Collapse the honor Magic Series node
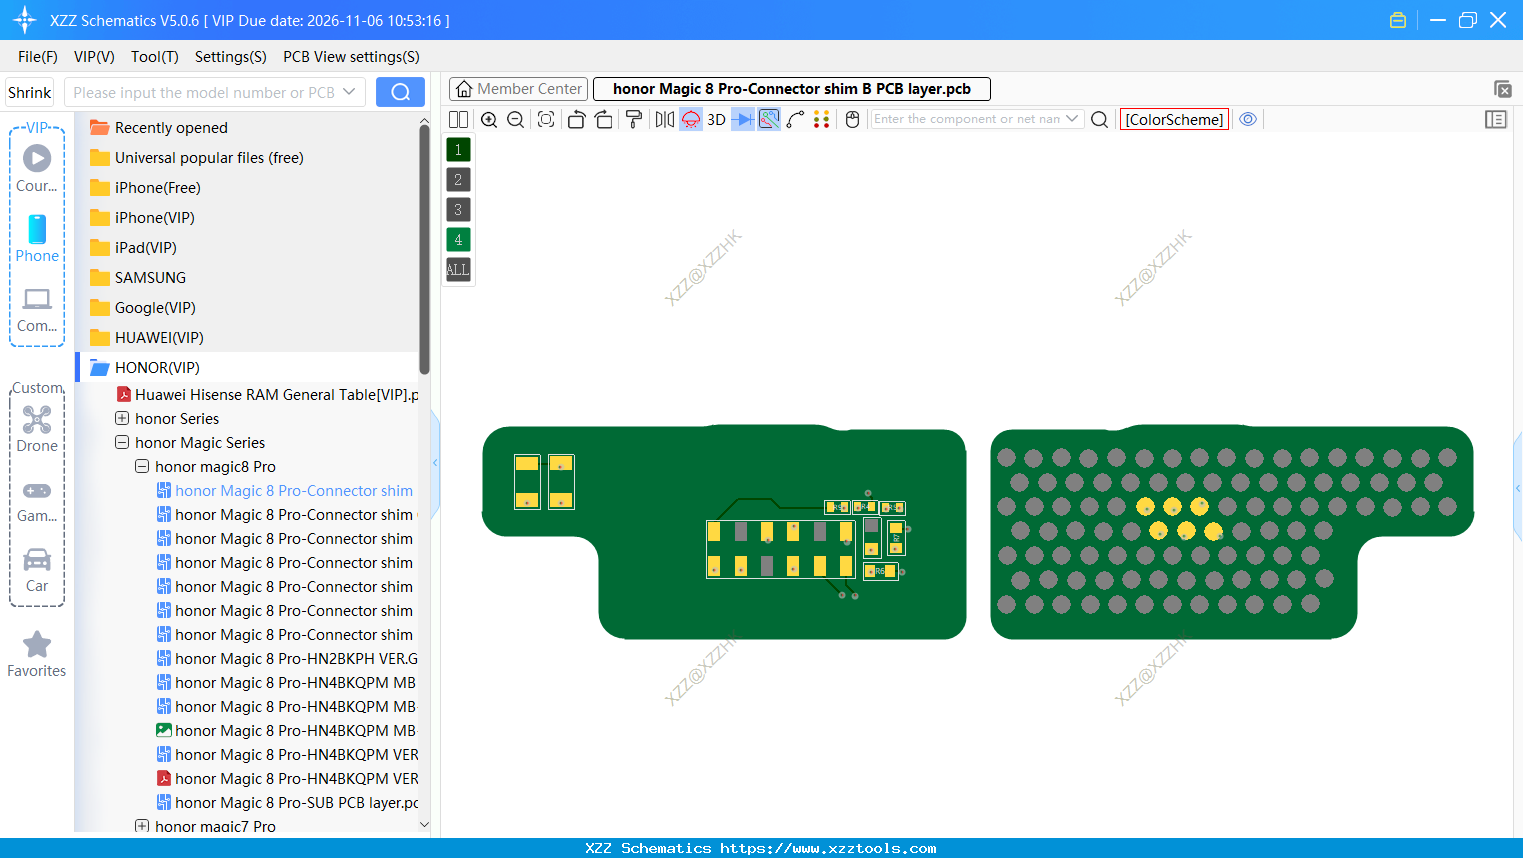Viewport: 1523px width, 858px height. 122,442
